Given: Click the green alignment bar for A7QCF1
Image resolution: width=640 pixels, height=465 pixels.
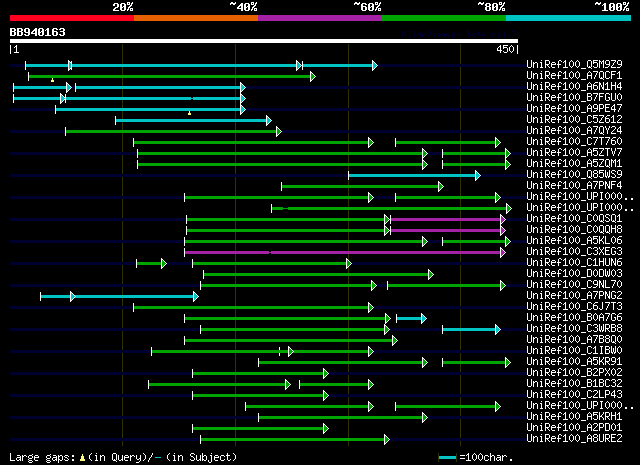Looking at the screenshot, I should (172, 76).
